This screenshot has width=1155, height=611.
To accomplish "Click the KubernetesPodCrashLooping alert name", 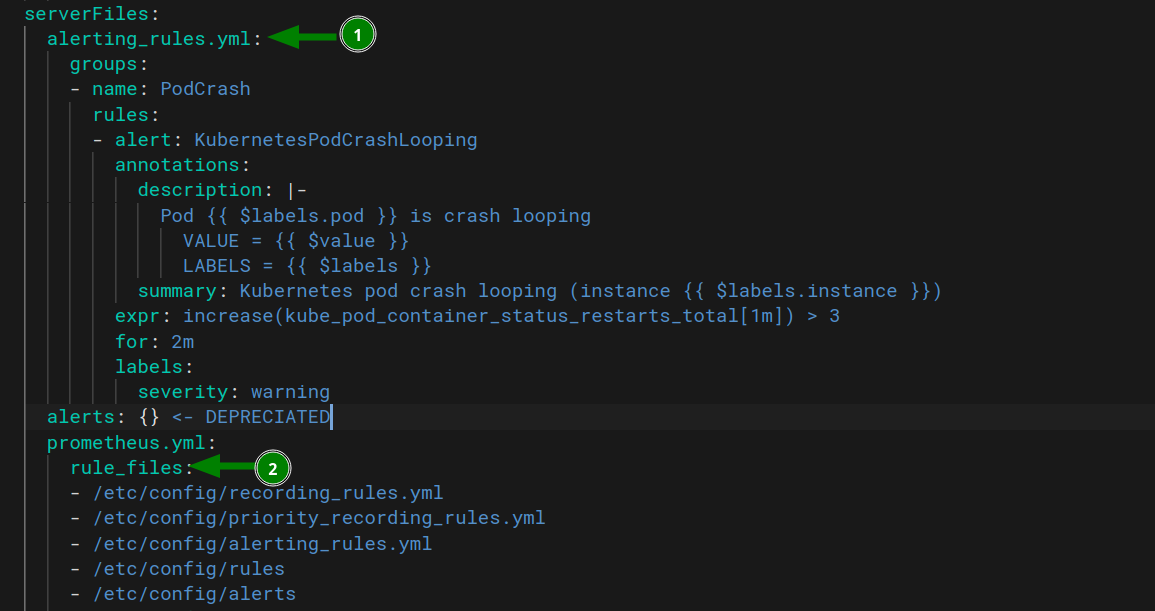I will pyautogui.click(x=336, y=140).
